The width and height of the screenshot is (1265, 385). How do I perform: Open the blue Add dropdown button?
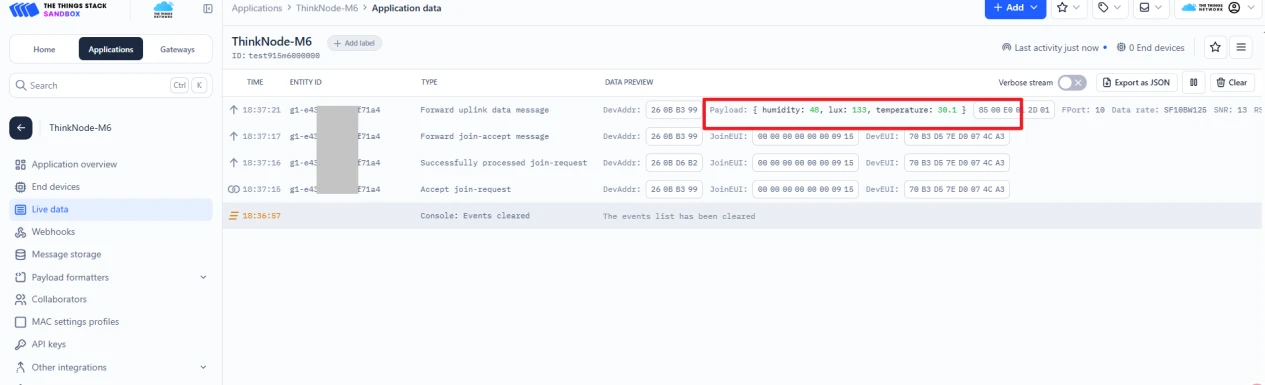(x=1015, y=8)
